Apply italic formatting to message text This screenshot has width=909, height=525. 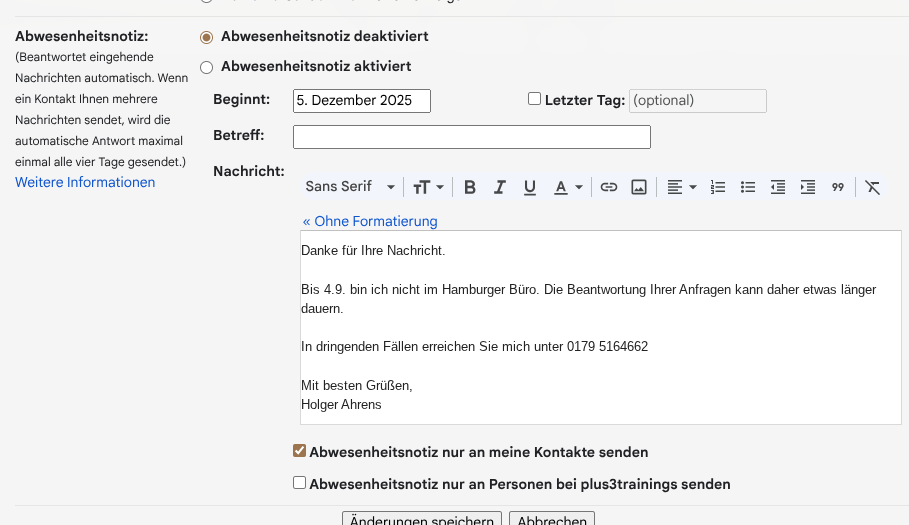(500, 187)
